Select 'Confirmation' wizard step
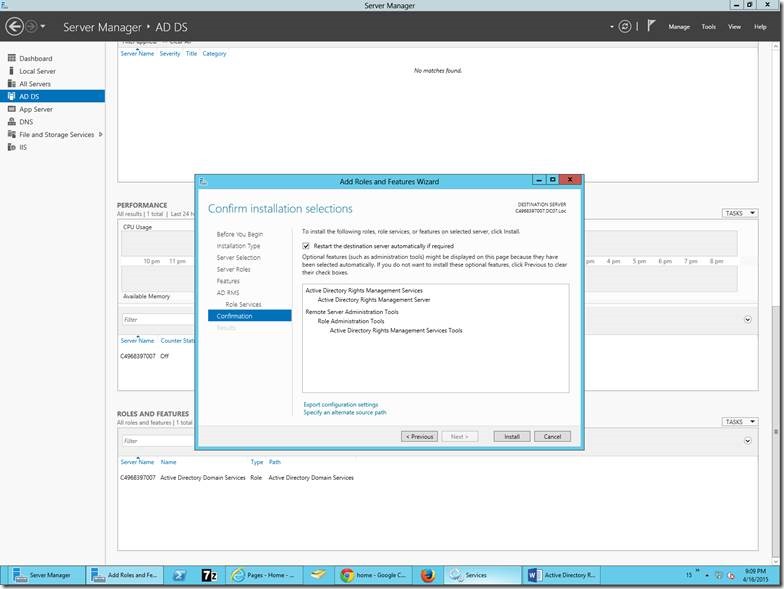This screenshot has height=589, width=784. (x=250, y=316)
